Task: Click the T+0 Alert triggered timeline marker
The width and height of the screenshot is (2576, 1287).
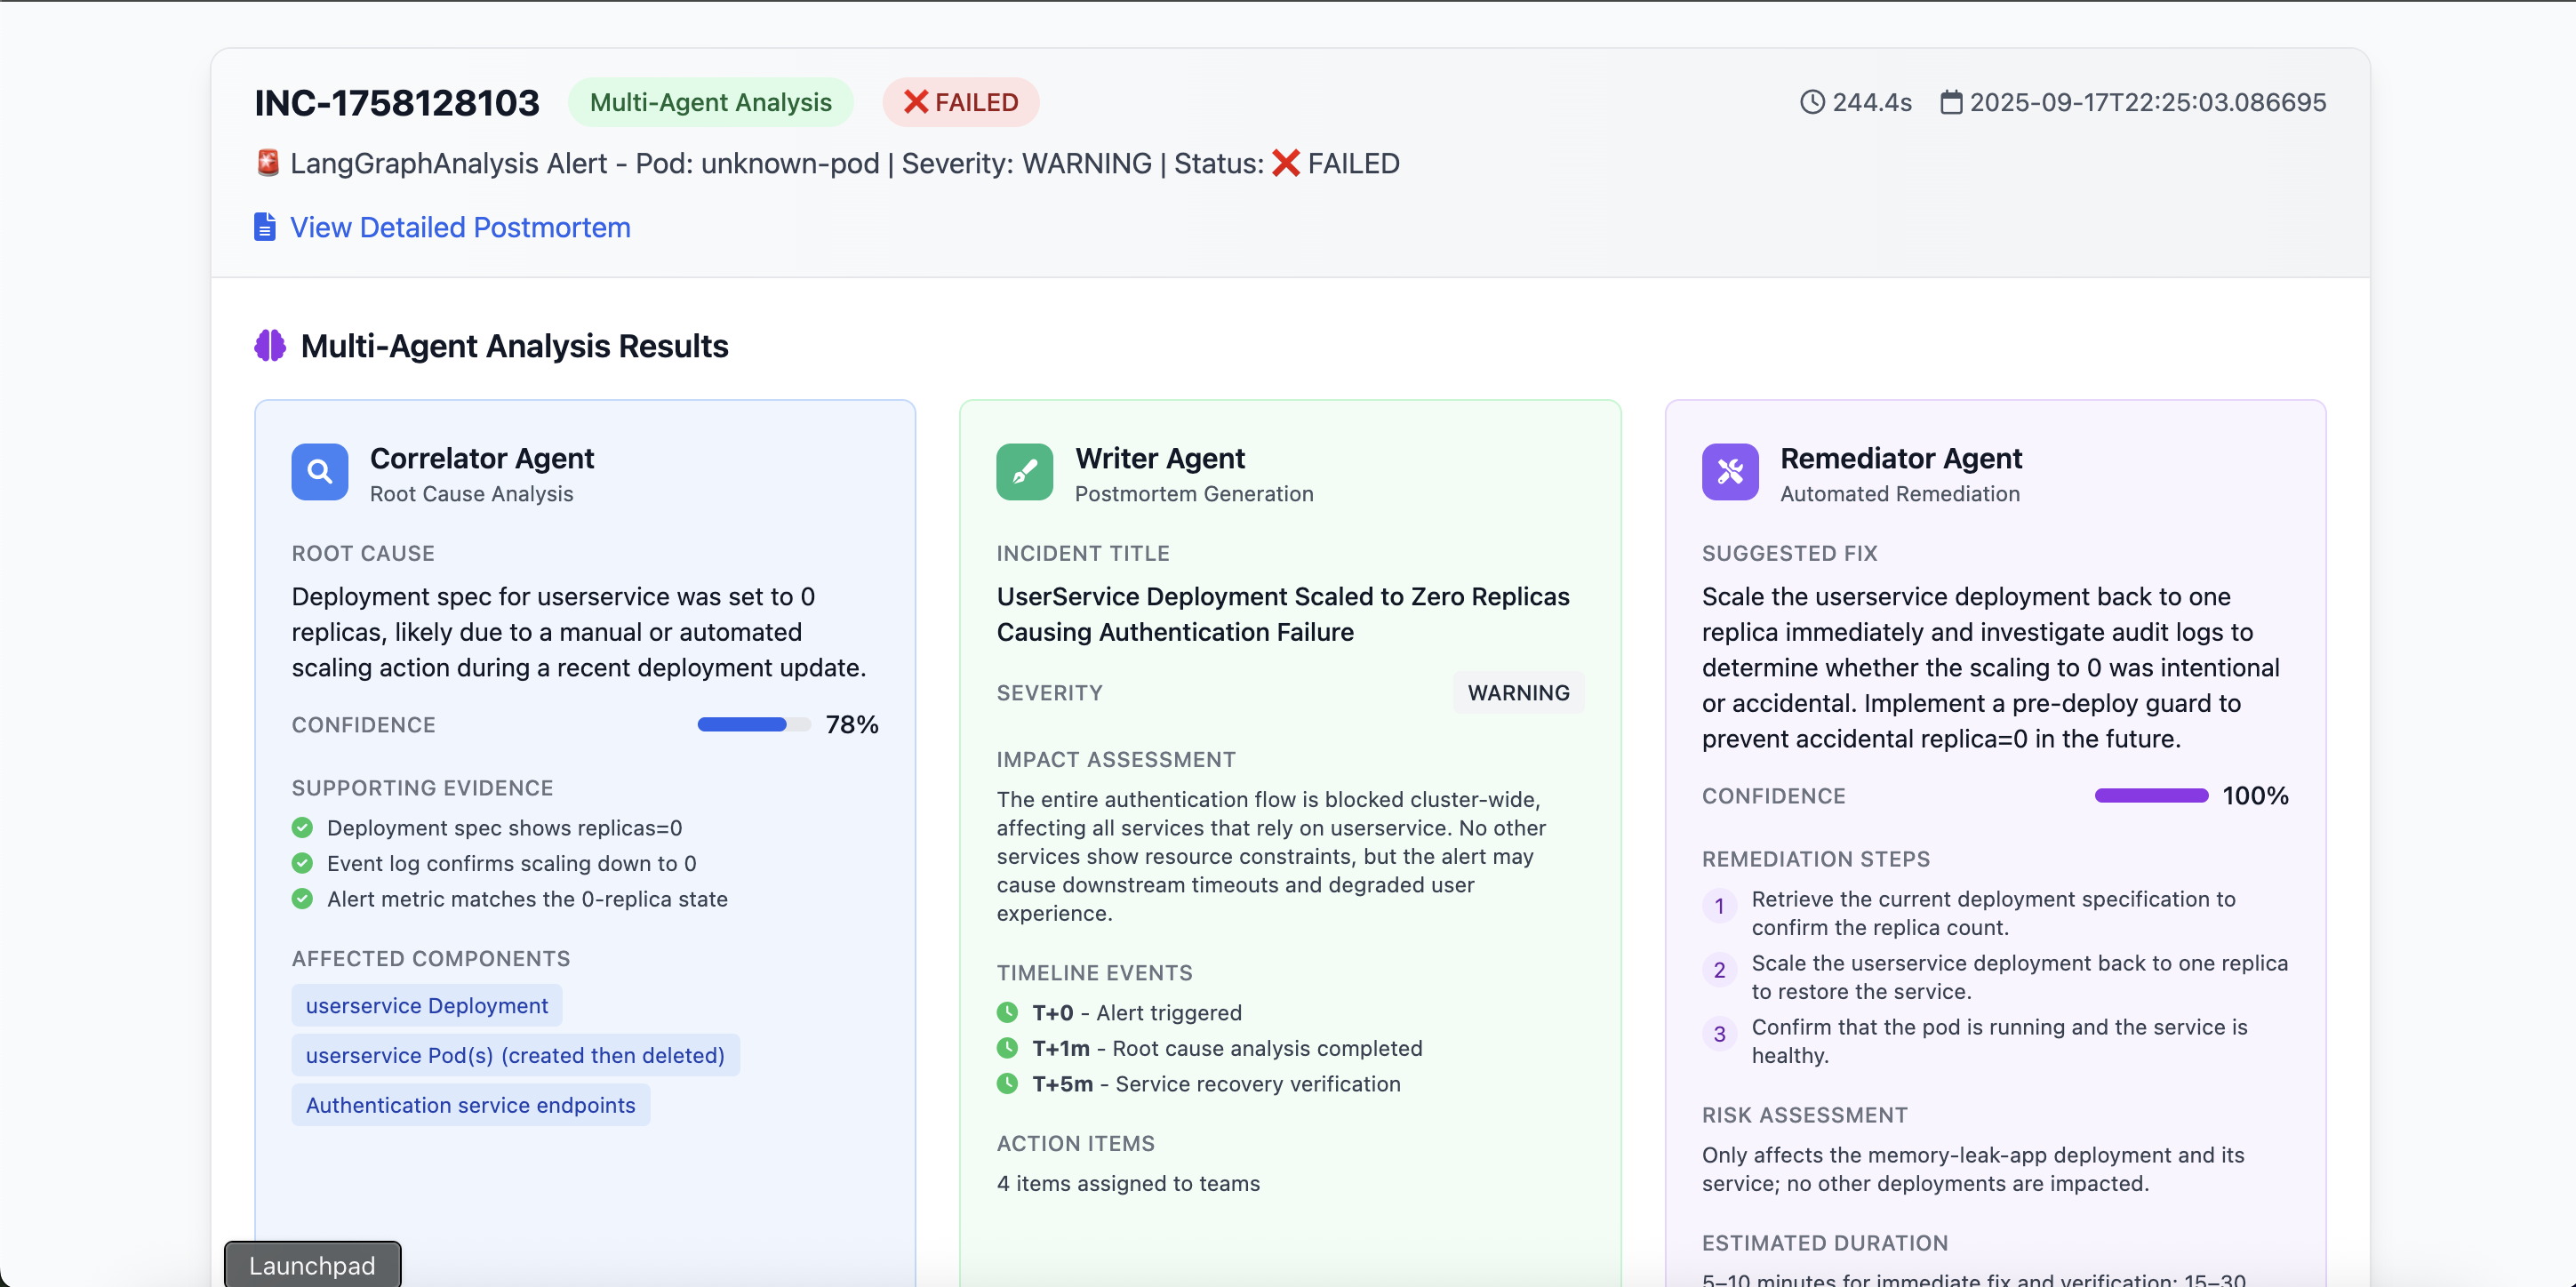Action: 1007,1013
